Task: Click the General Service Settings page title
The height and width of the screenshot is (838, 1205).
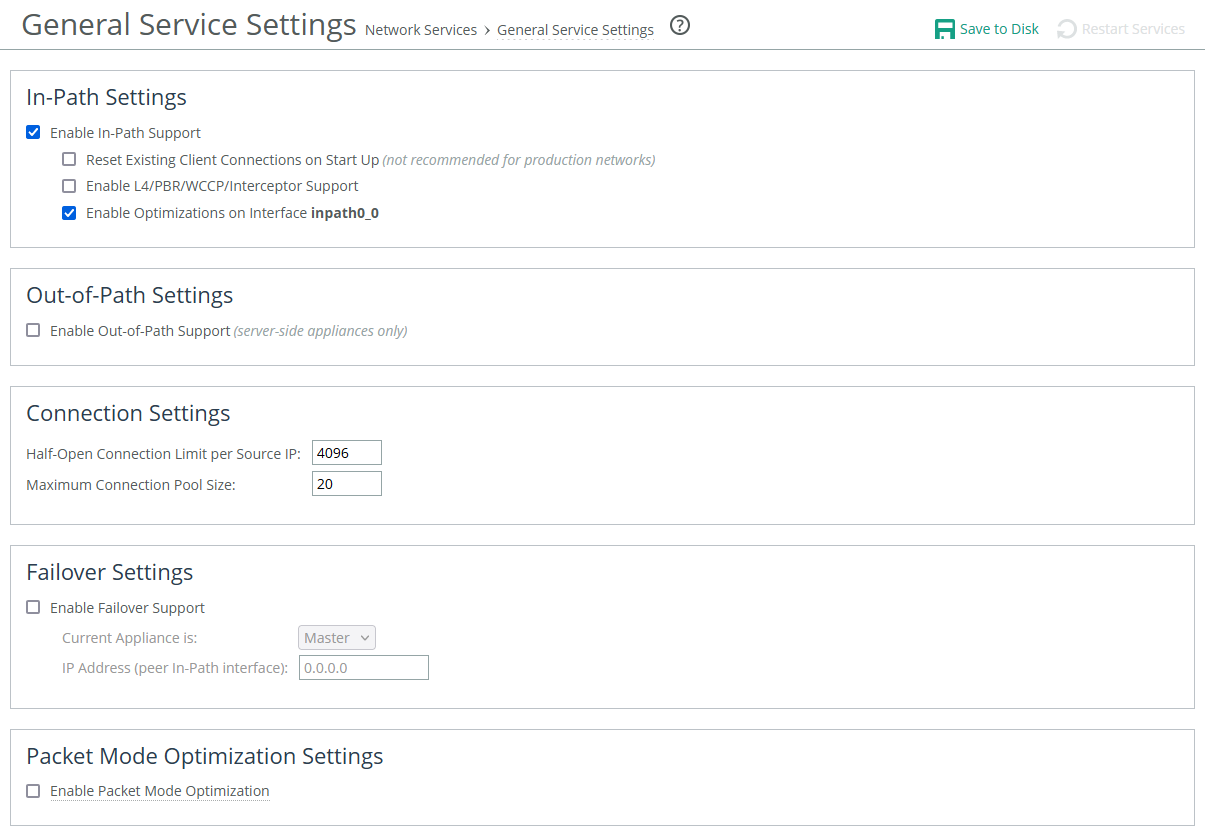Action: [188, 24]
